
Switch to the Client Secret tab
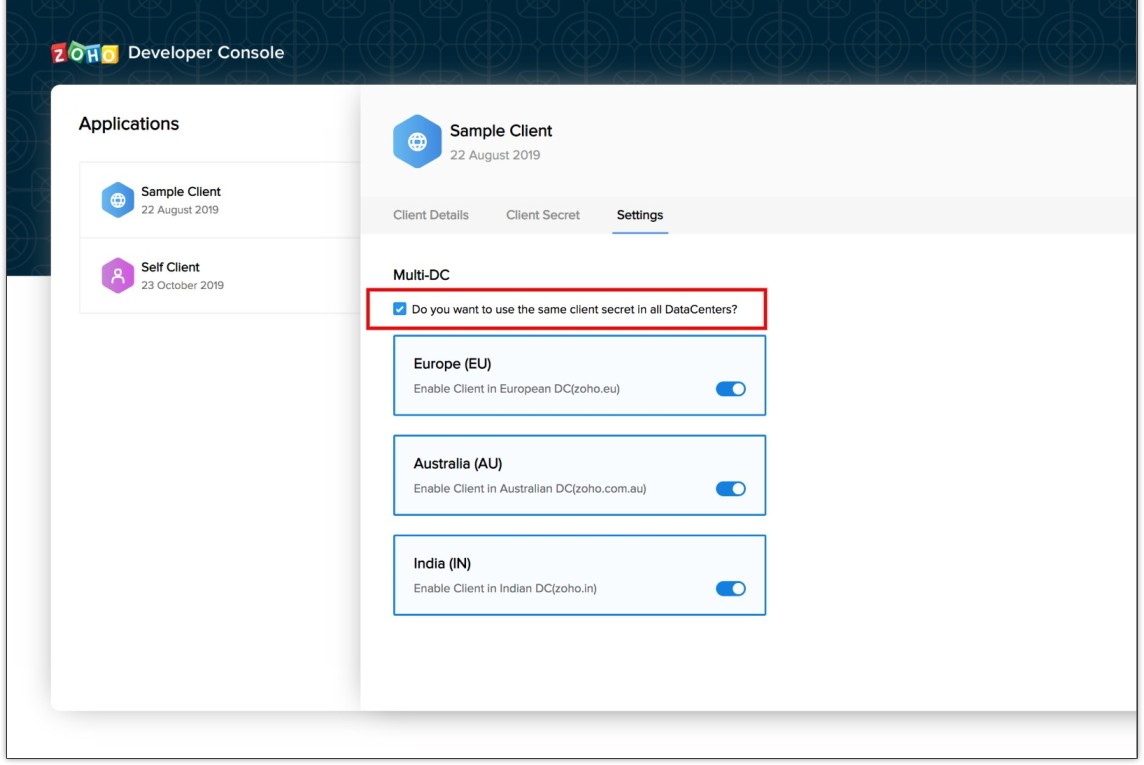point(542,215)
